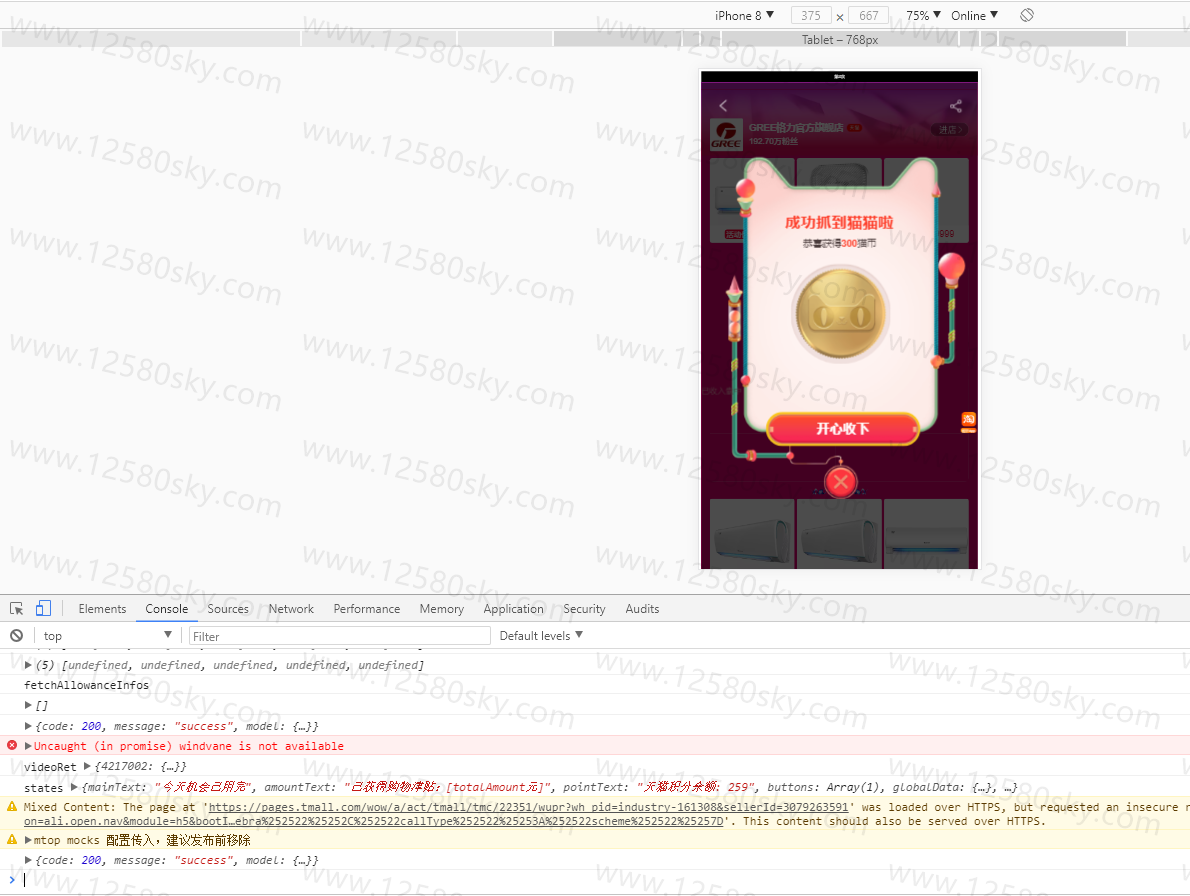This screenshot has width=1190, height=896.
Task: Open the Online throttling dropdown
Action: pyautogui.click(x=974, y=15)
